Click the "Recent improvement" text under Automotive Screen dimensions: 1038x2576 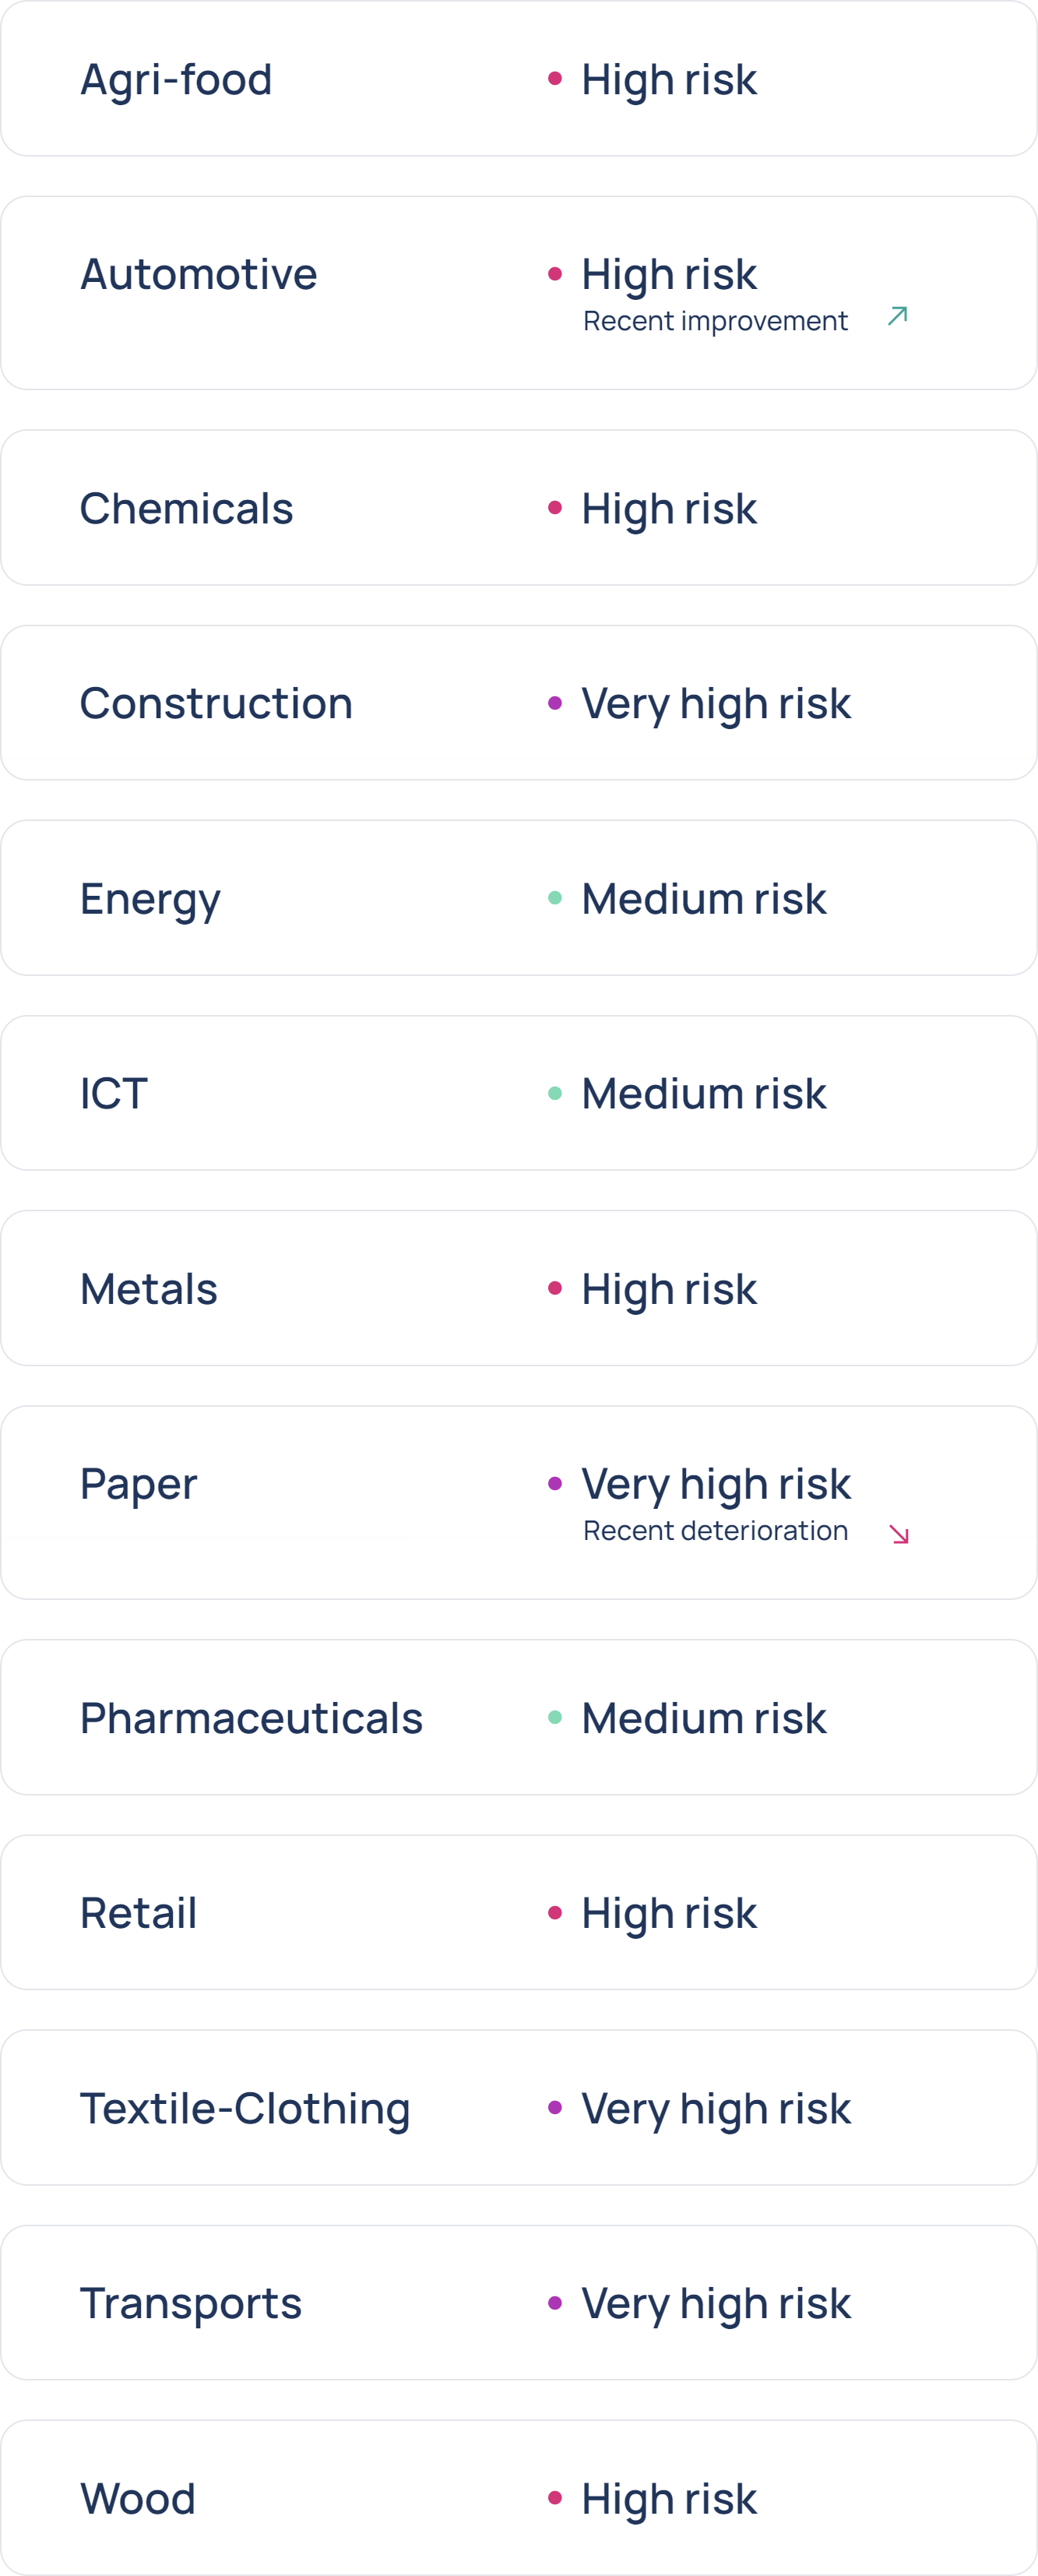click(715, 321)
